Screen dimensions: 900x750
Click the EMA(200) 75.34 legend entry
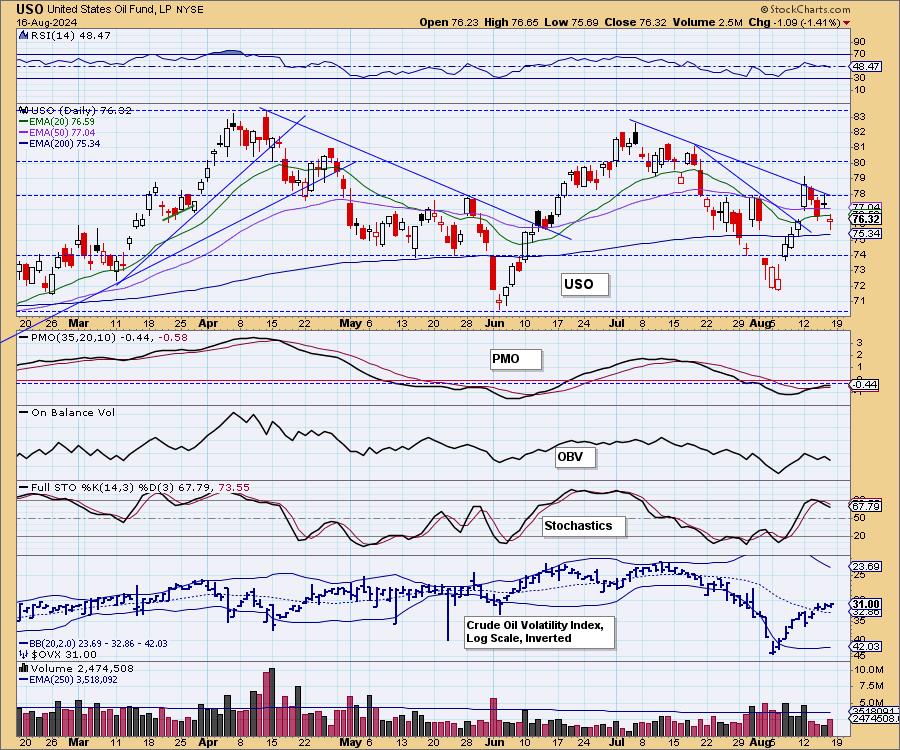(x=60, y=143)
